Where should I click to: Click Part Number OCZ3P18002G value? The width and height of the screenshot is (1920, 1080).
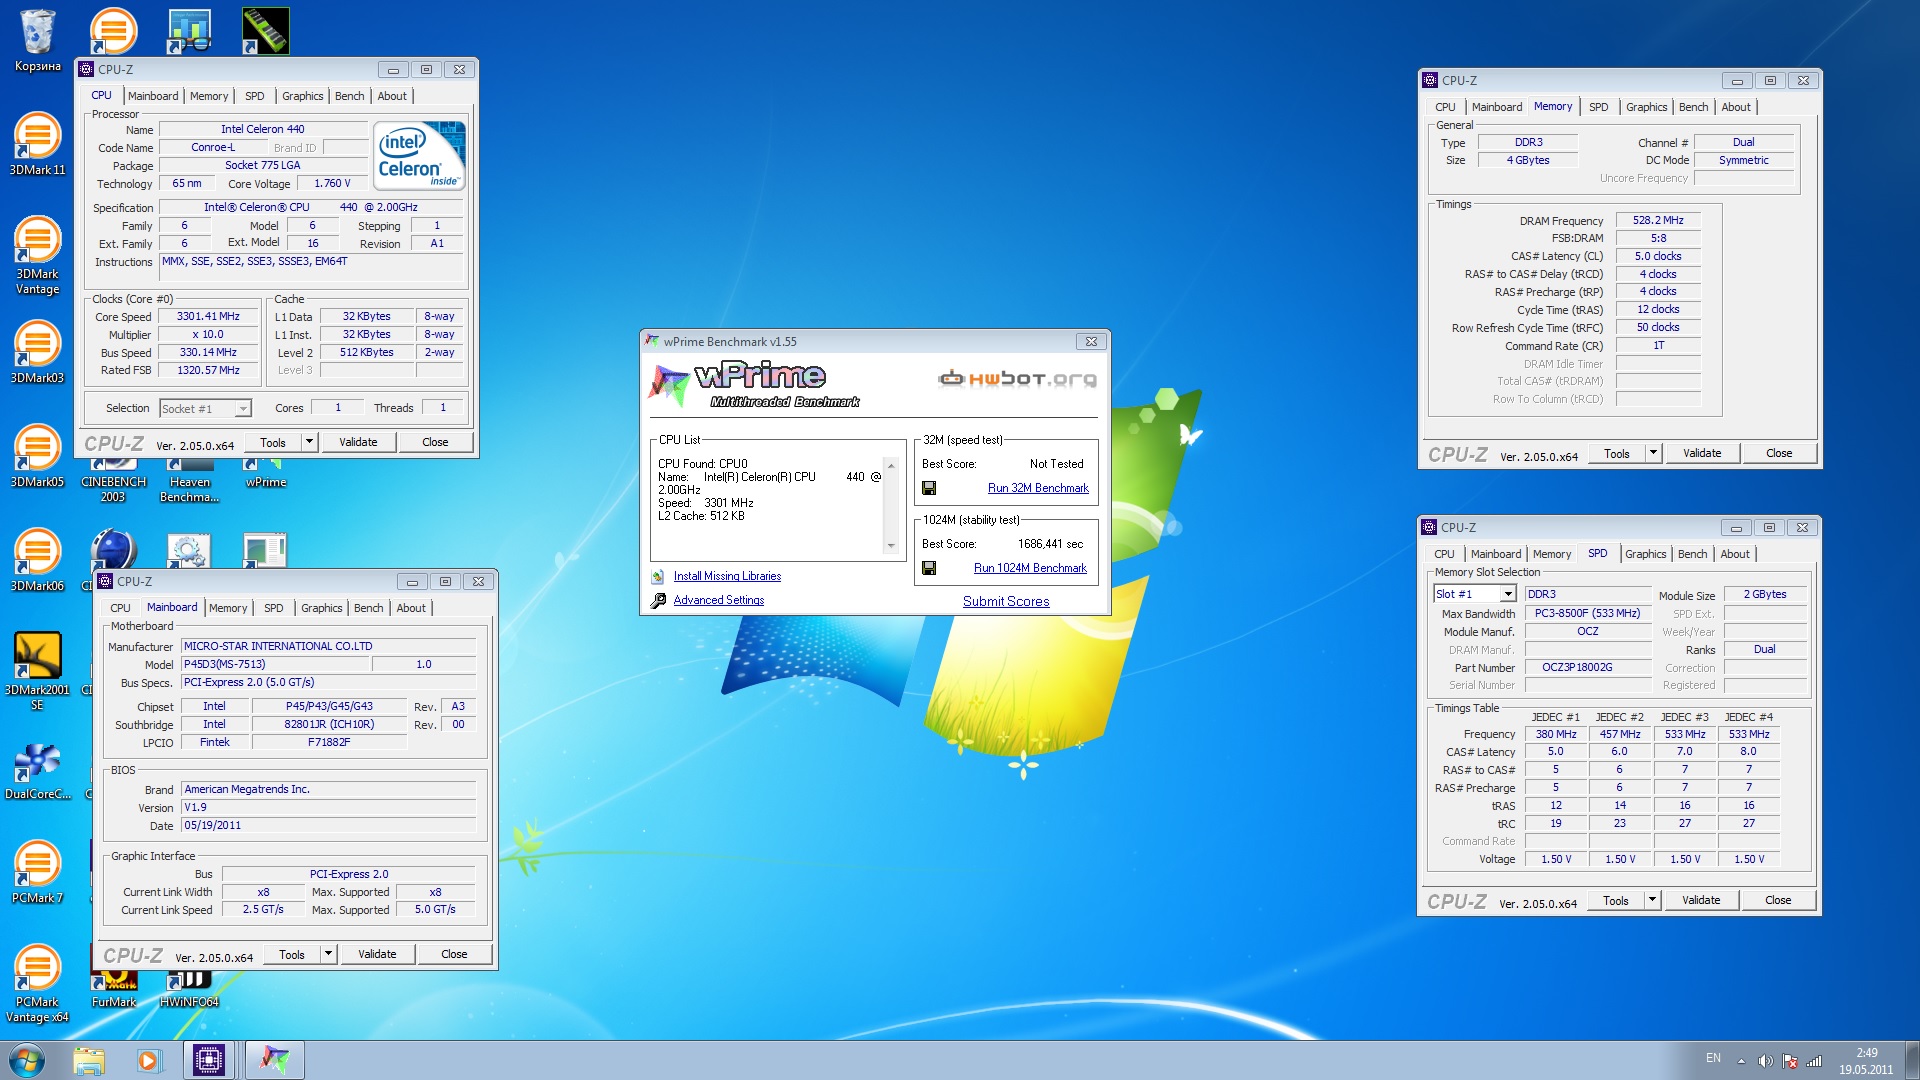(1588, 667)
